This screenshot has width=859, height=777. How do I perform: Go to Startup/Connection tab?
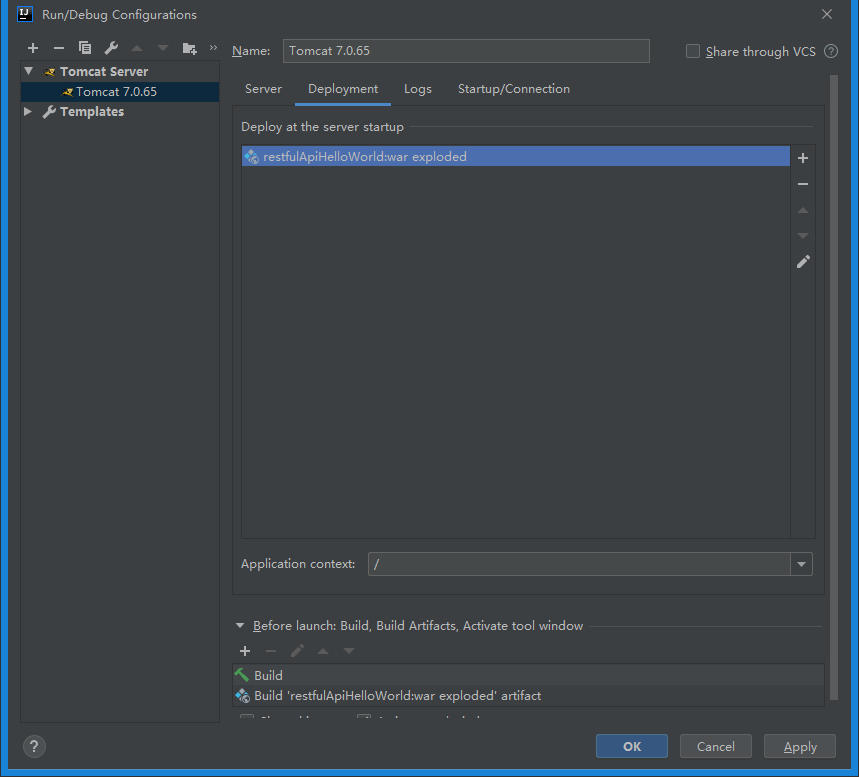(513, 89)
